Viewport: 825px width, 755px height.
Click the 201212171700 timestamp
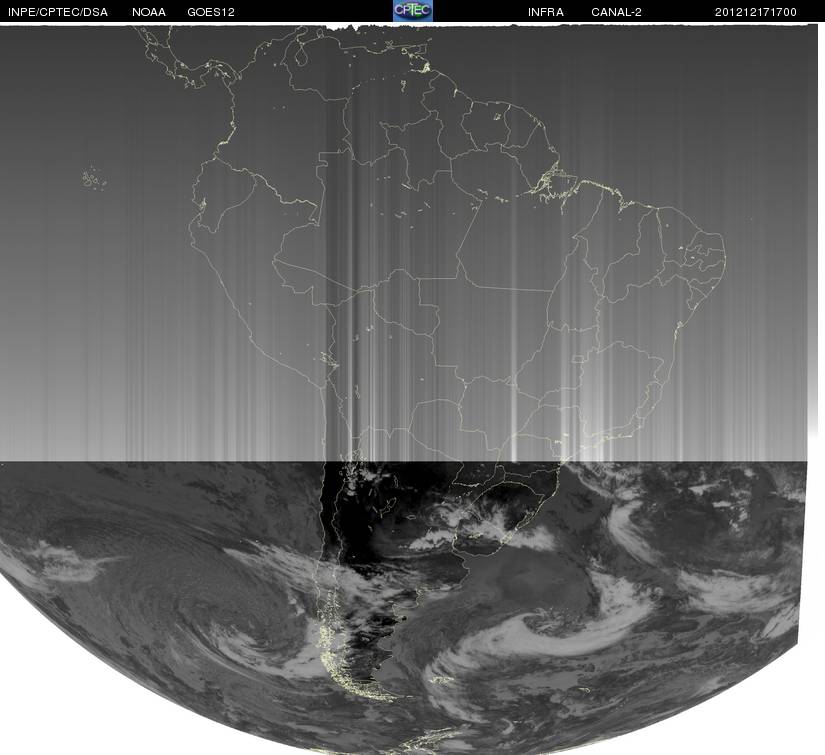point(756,12)
